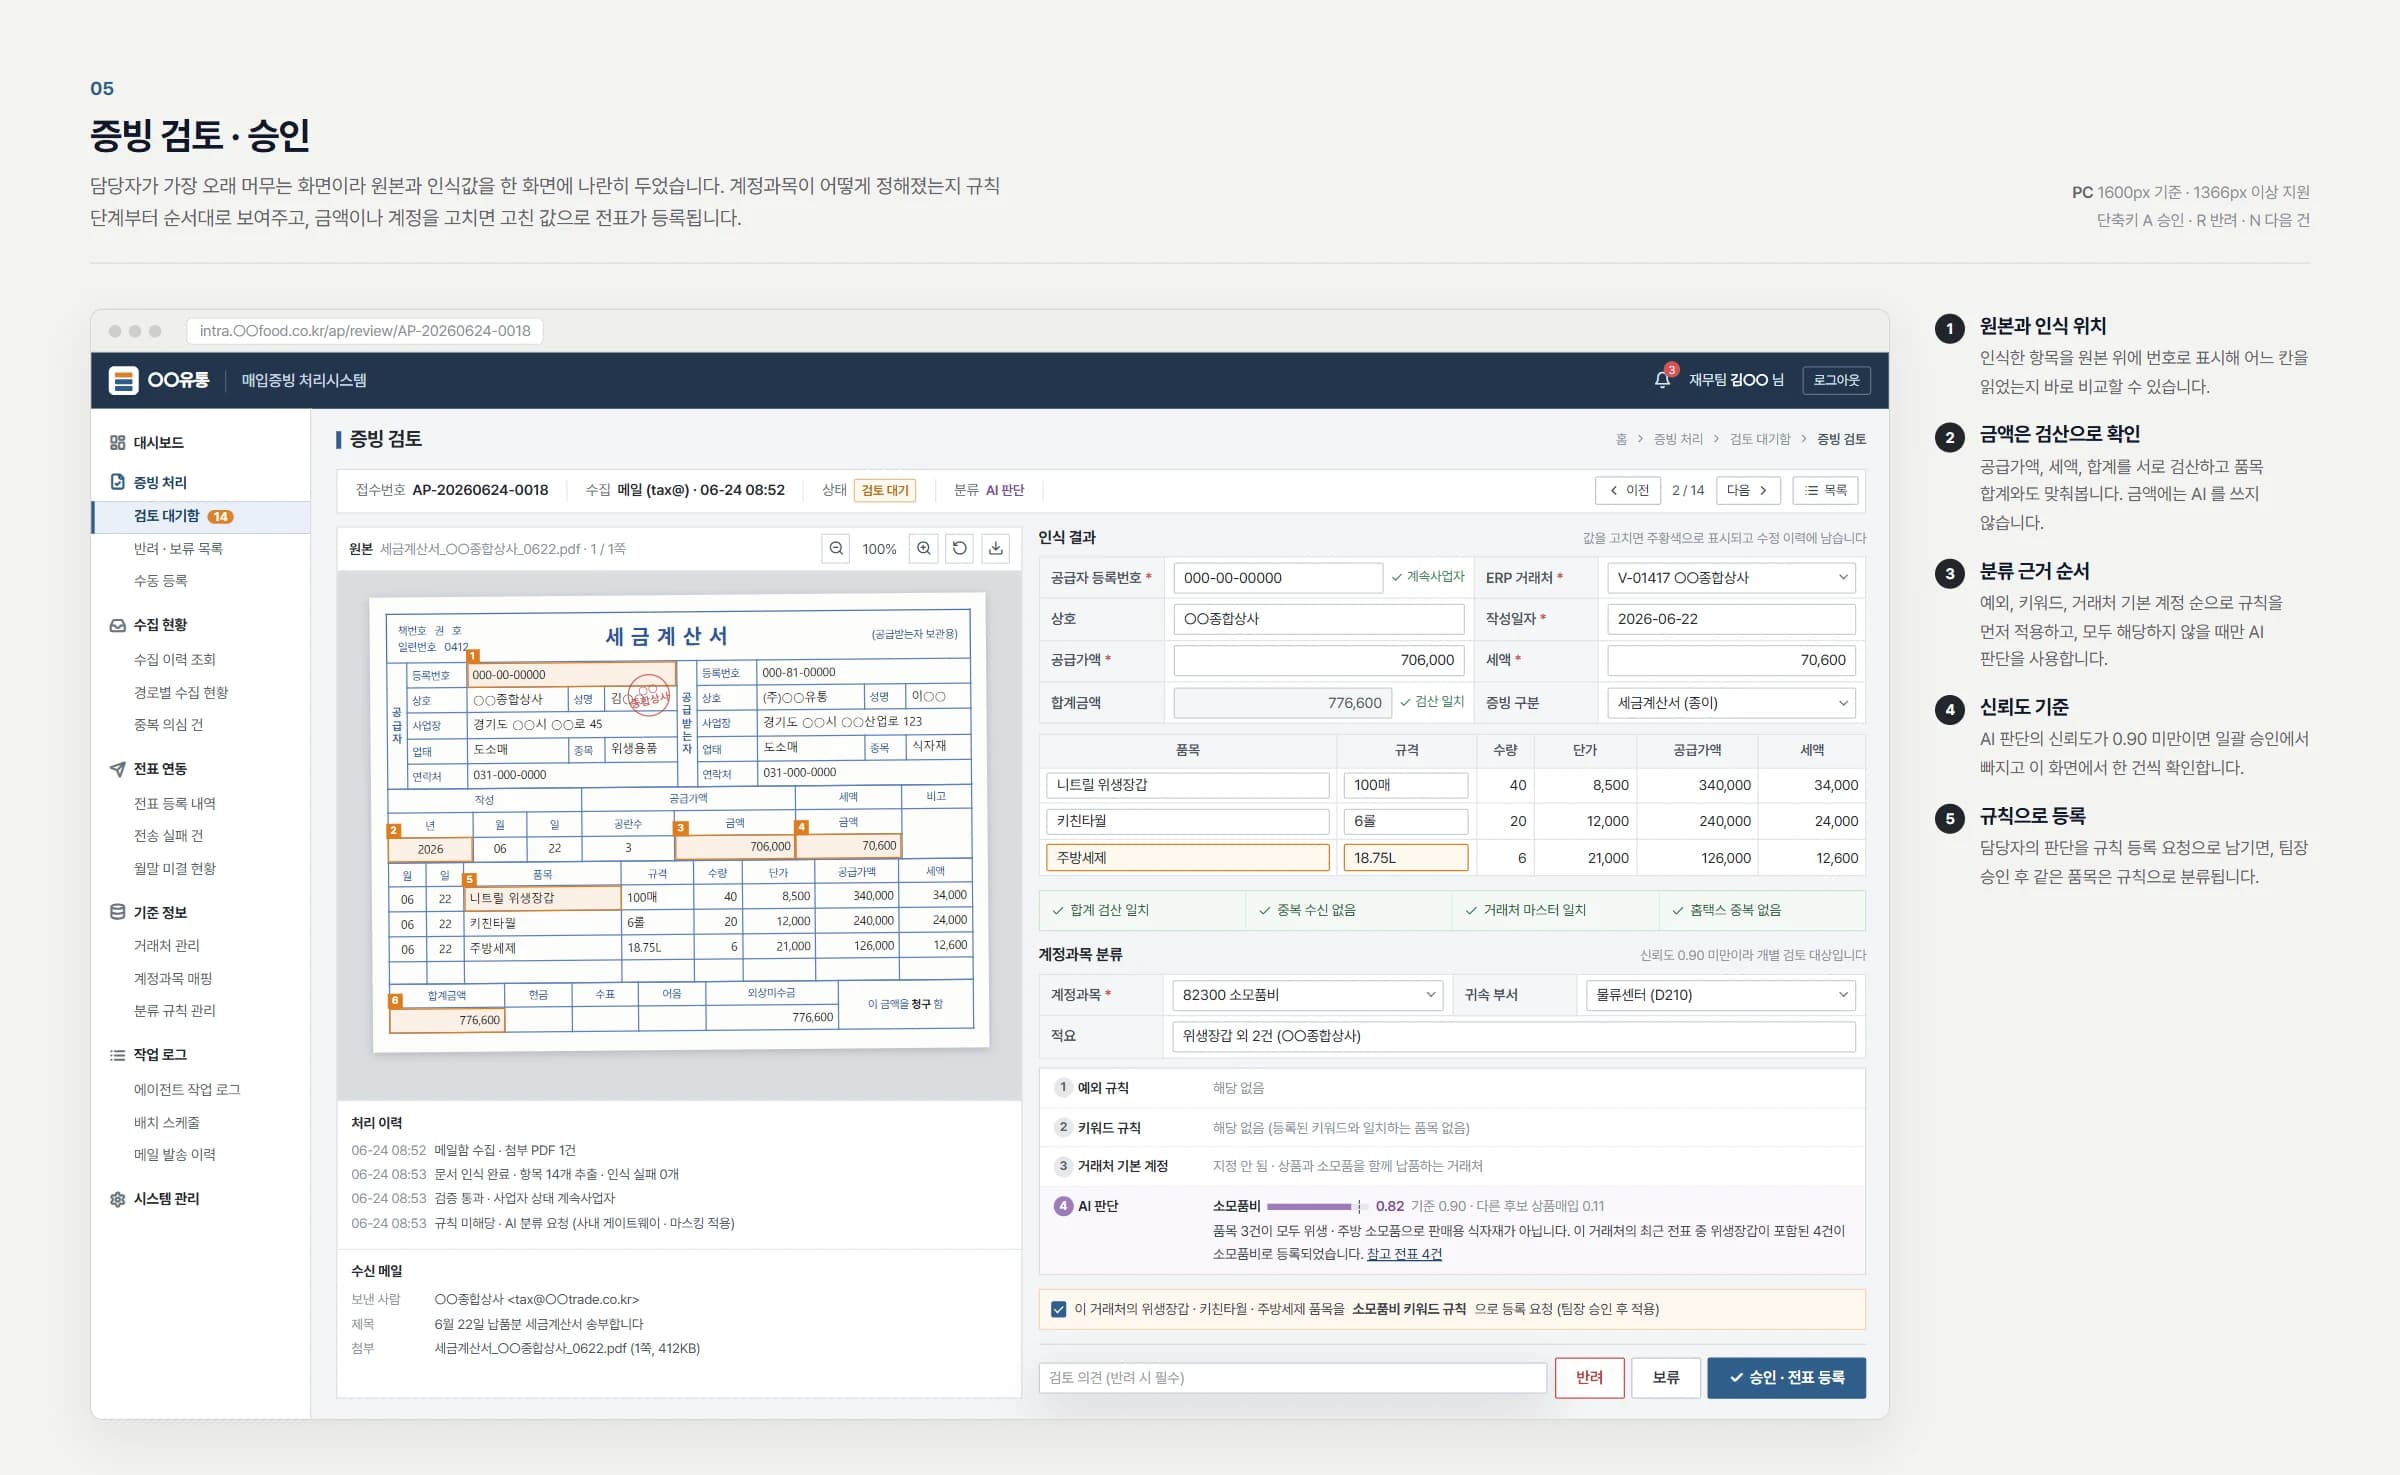The height and width of the screenshot is (1475, 2400).
Task: Open the 시스템 관리 settings section
Action: [x=166, y=1198]
